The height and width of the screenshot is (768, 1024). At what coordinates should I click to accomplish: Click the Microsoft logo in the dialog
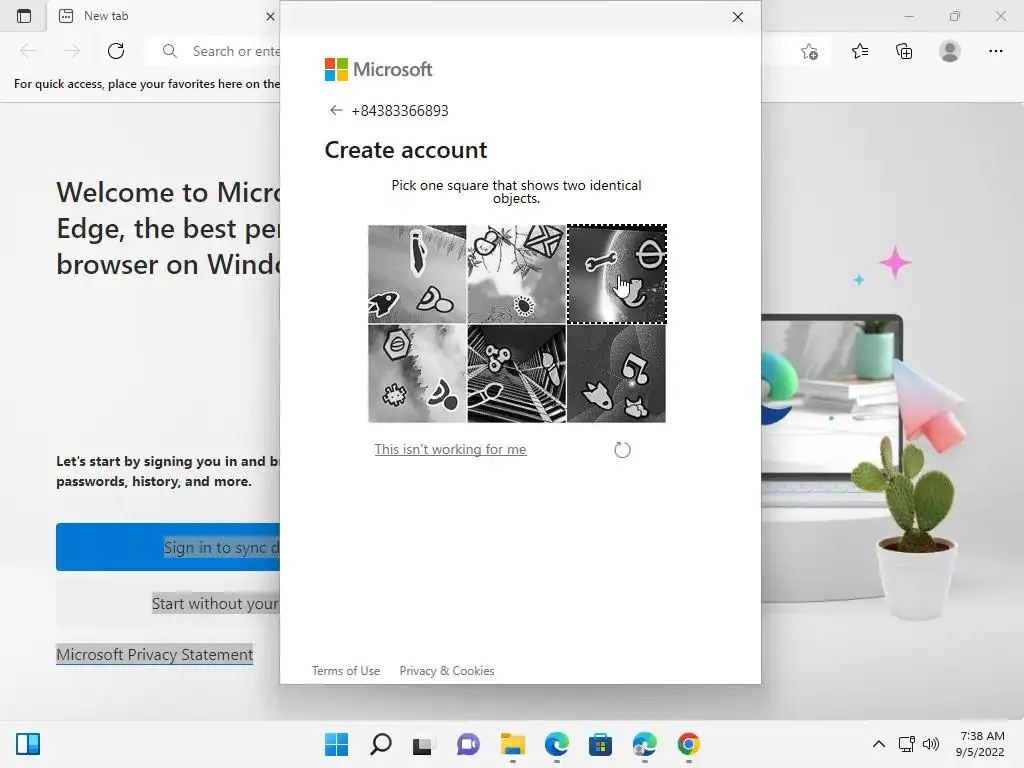point(378,69)
